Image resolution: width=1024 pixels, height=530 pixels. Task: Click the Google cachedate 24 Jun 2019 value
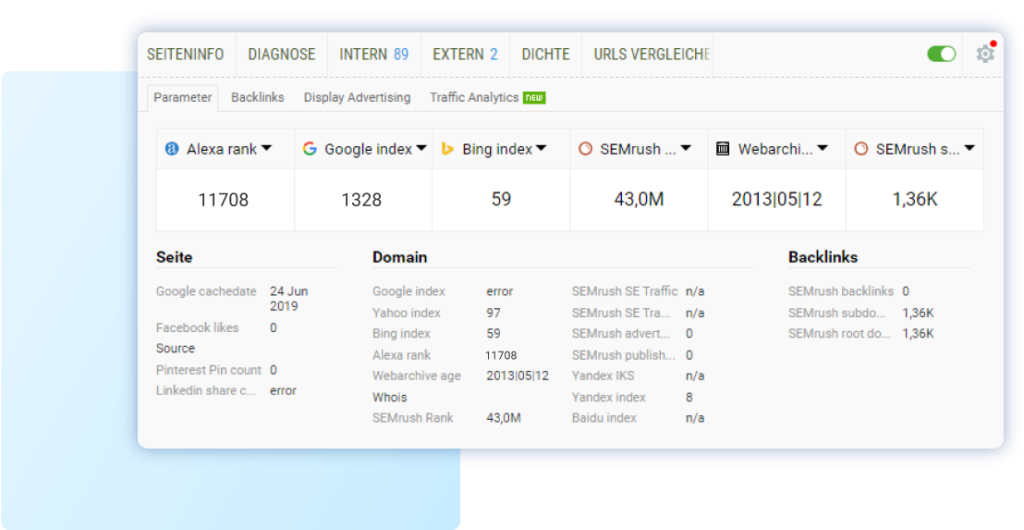289,299
